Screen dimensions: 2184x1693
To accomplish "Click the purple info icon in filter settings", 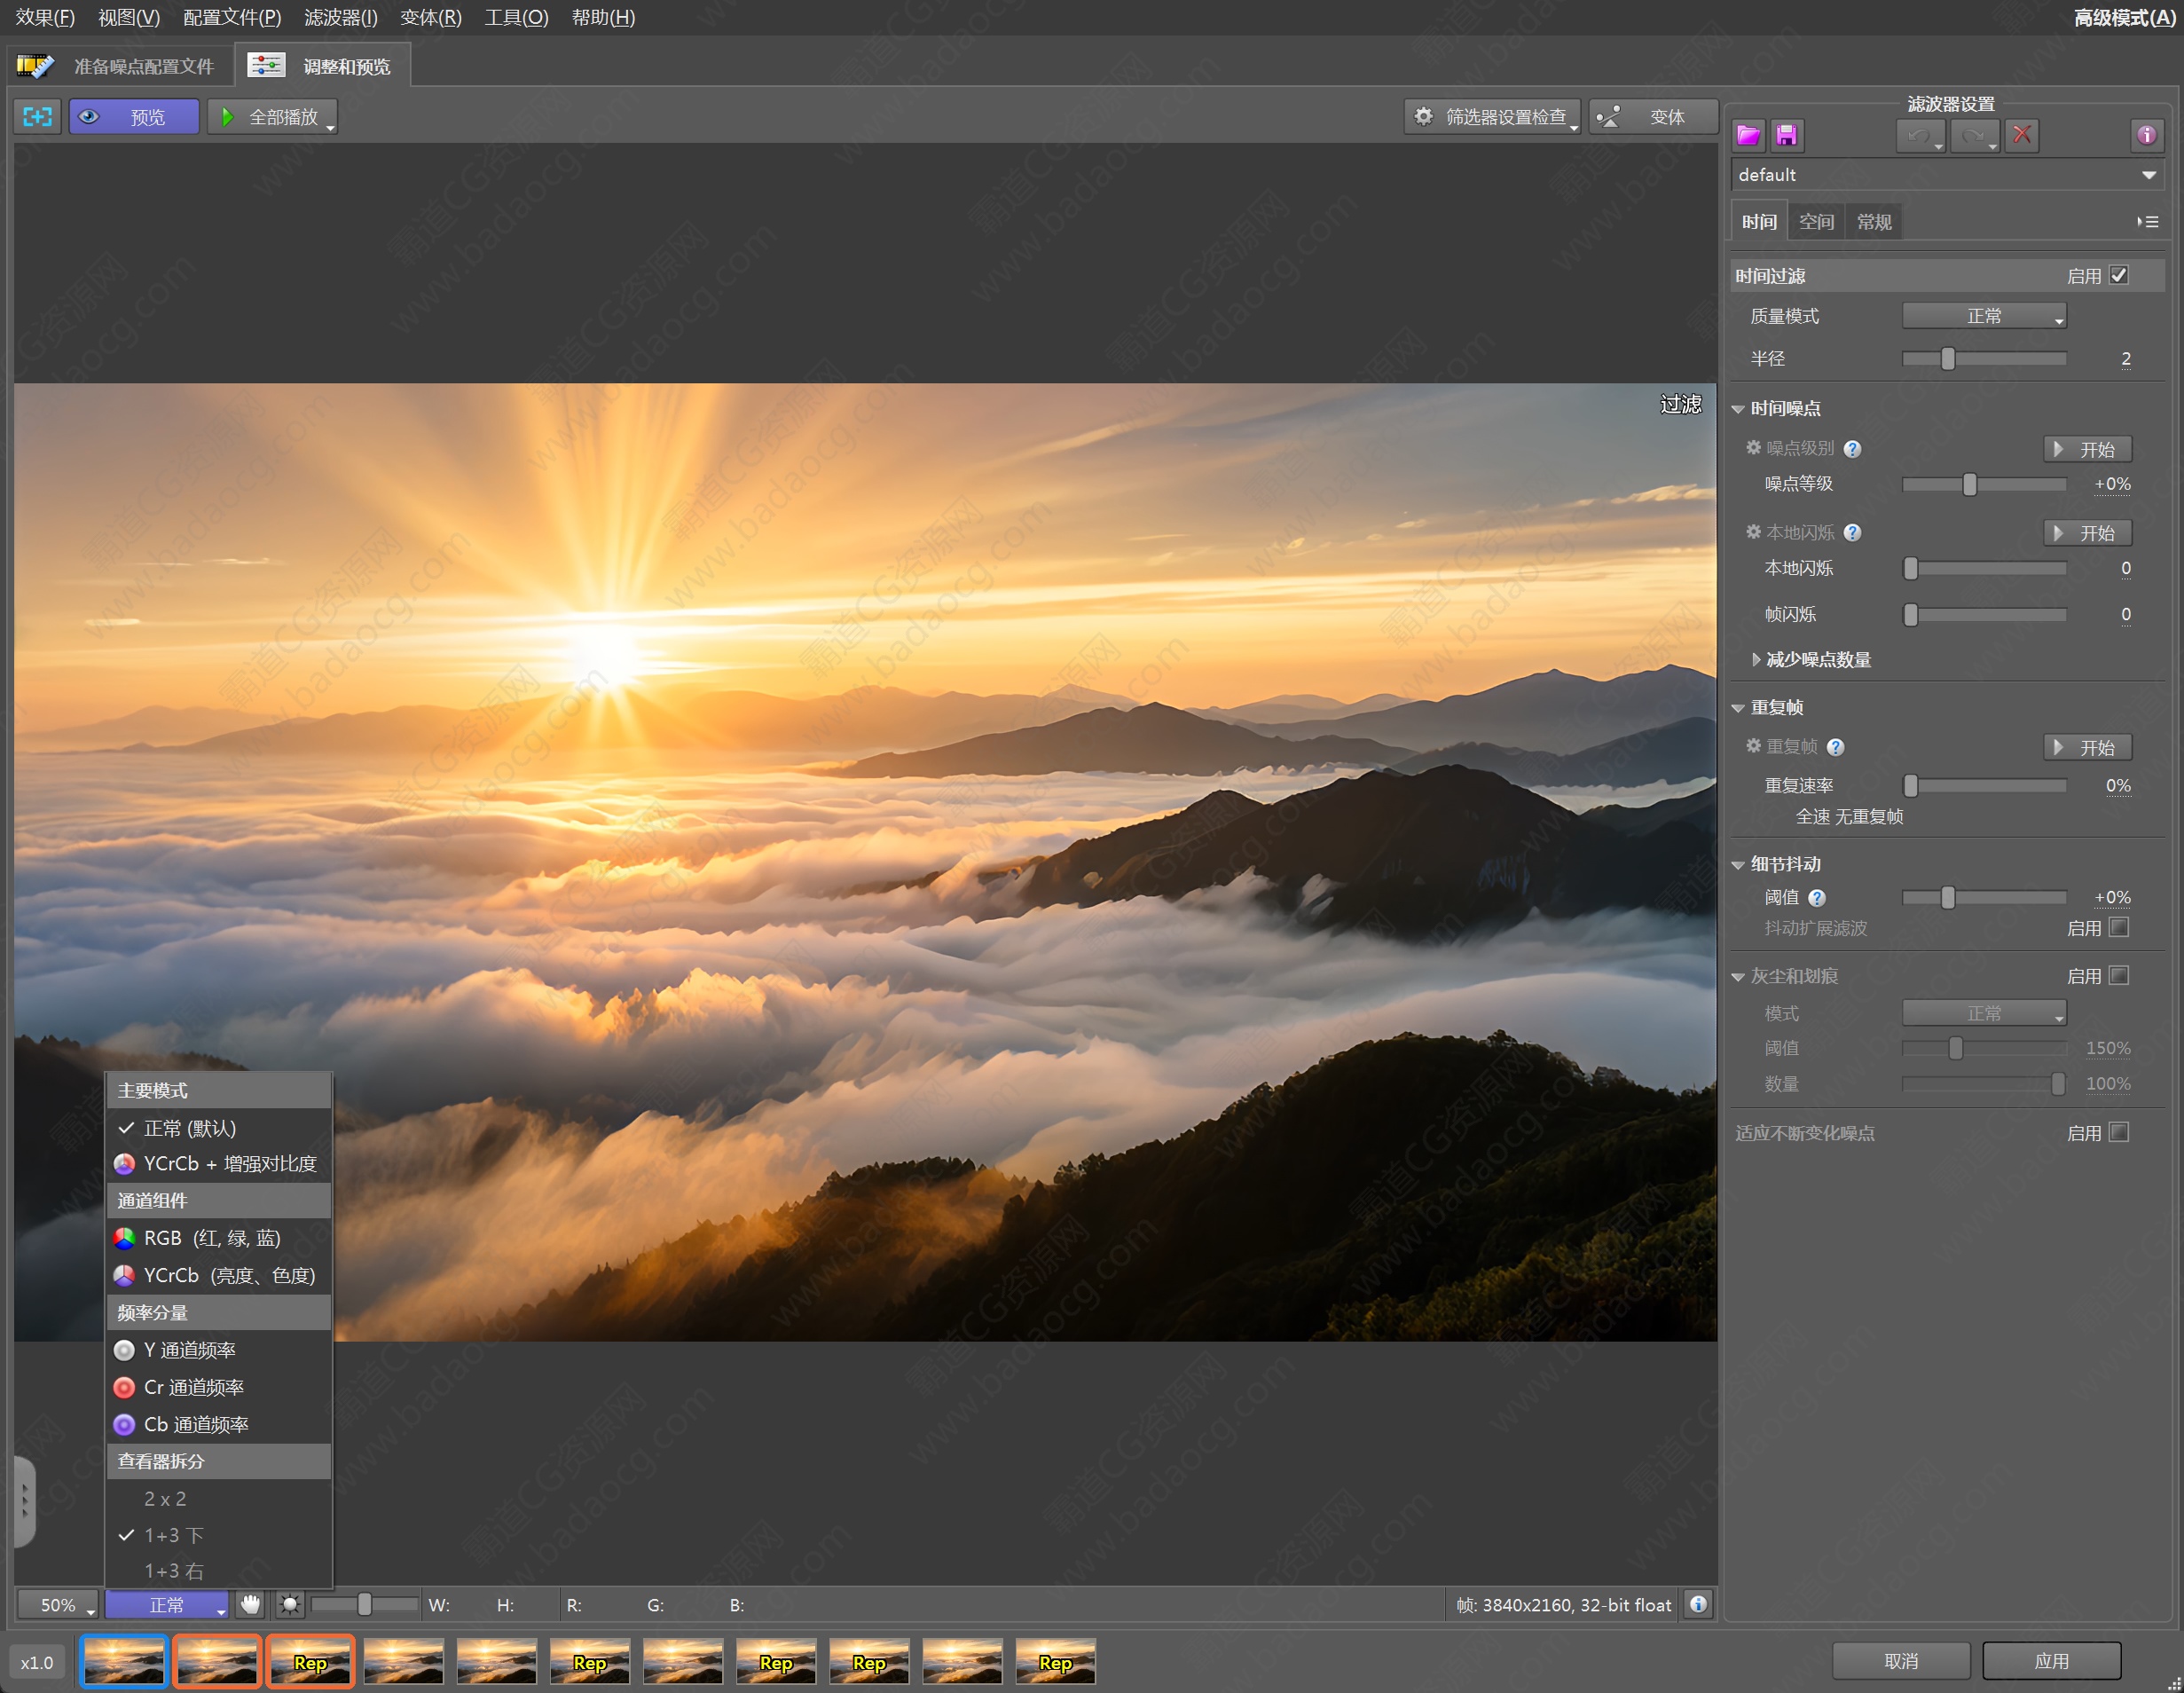I will (2146, 135).
